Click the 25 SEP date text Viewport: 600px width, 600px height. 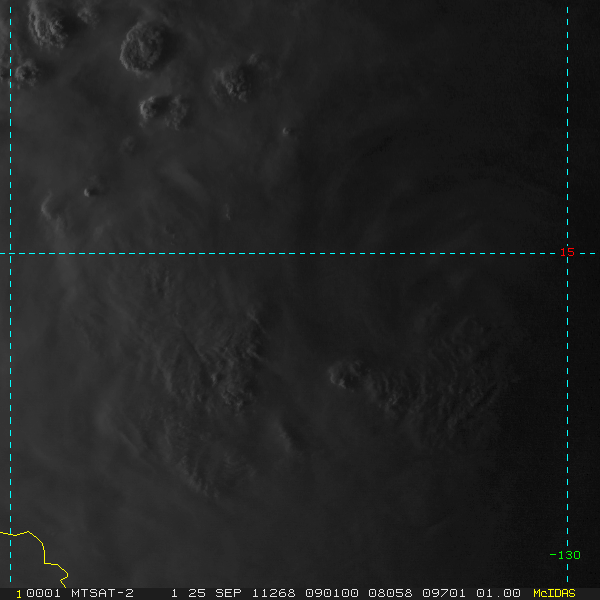click(220, 593)
